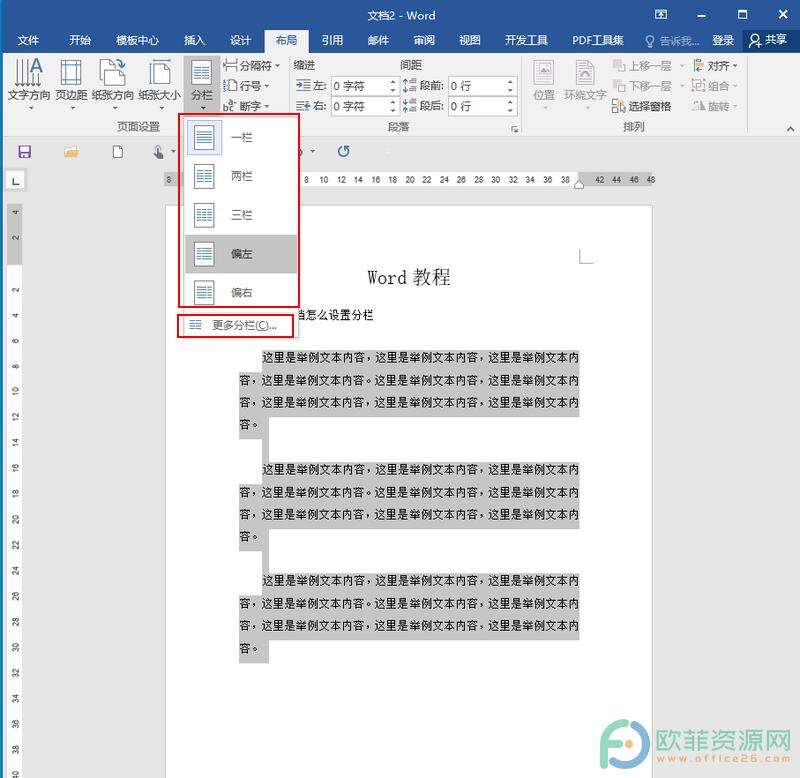Select the 偏左 left-weighted column option

click(x=241, y=254)
